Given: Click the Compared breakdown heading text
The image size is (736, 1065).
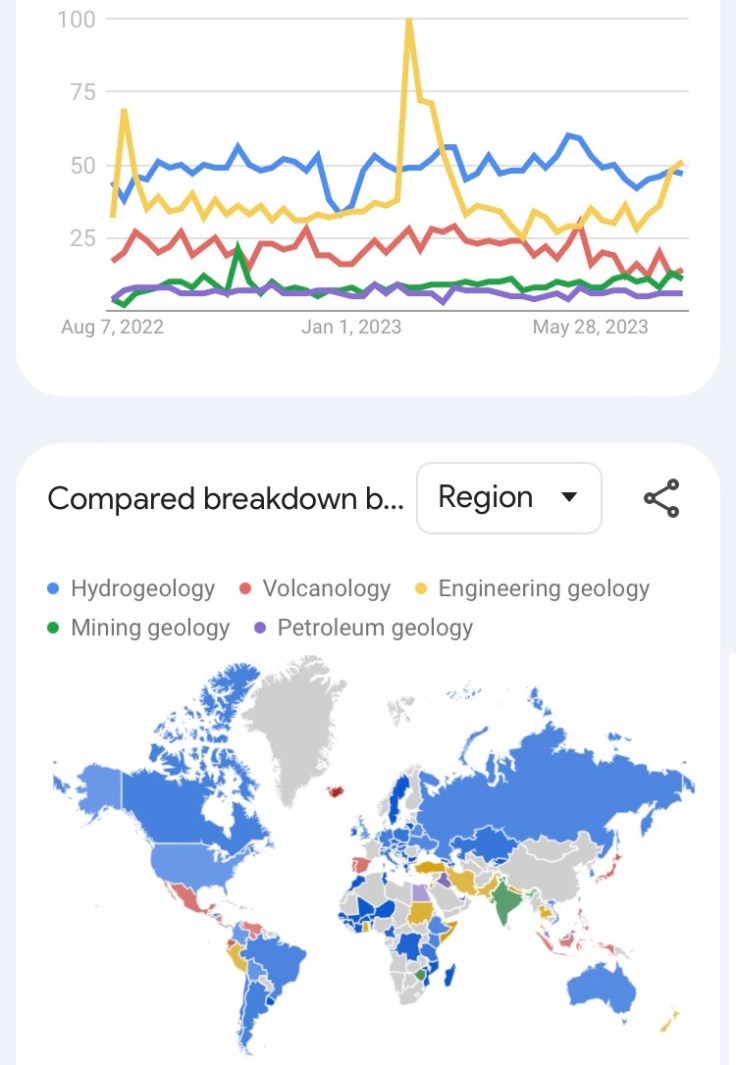Looking at the screenshot, I should 225,498.
